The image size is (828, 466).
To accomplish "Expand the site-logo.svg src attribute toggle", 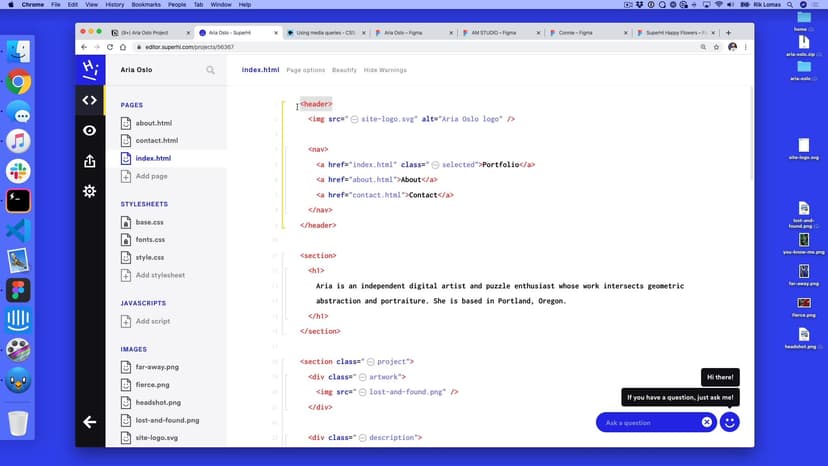I will [x=354, y=119].
